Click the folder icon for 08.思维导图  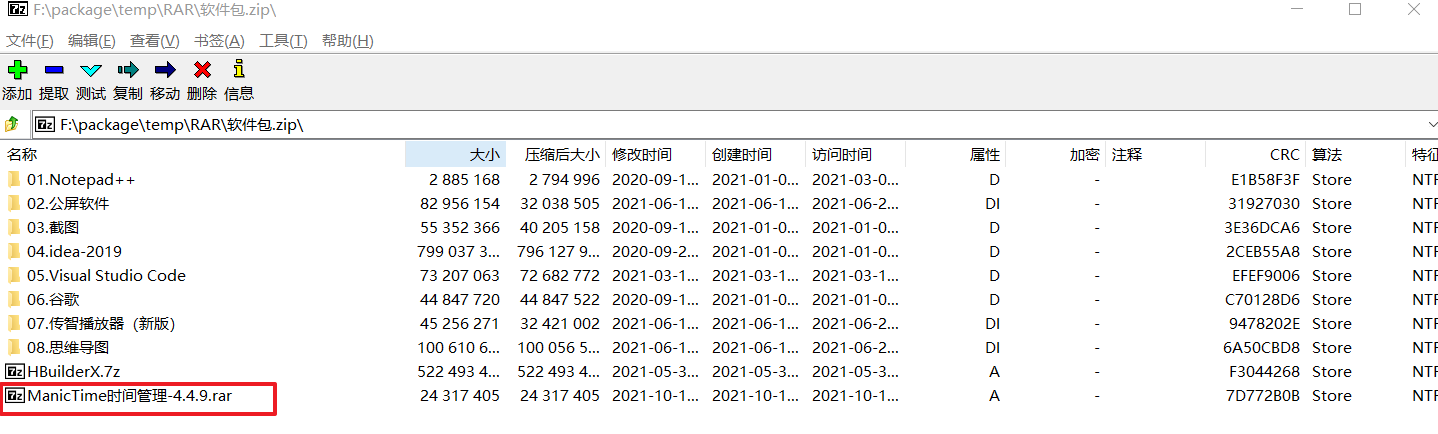click(x=13, y=348)
